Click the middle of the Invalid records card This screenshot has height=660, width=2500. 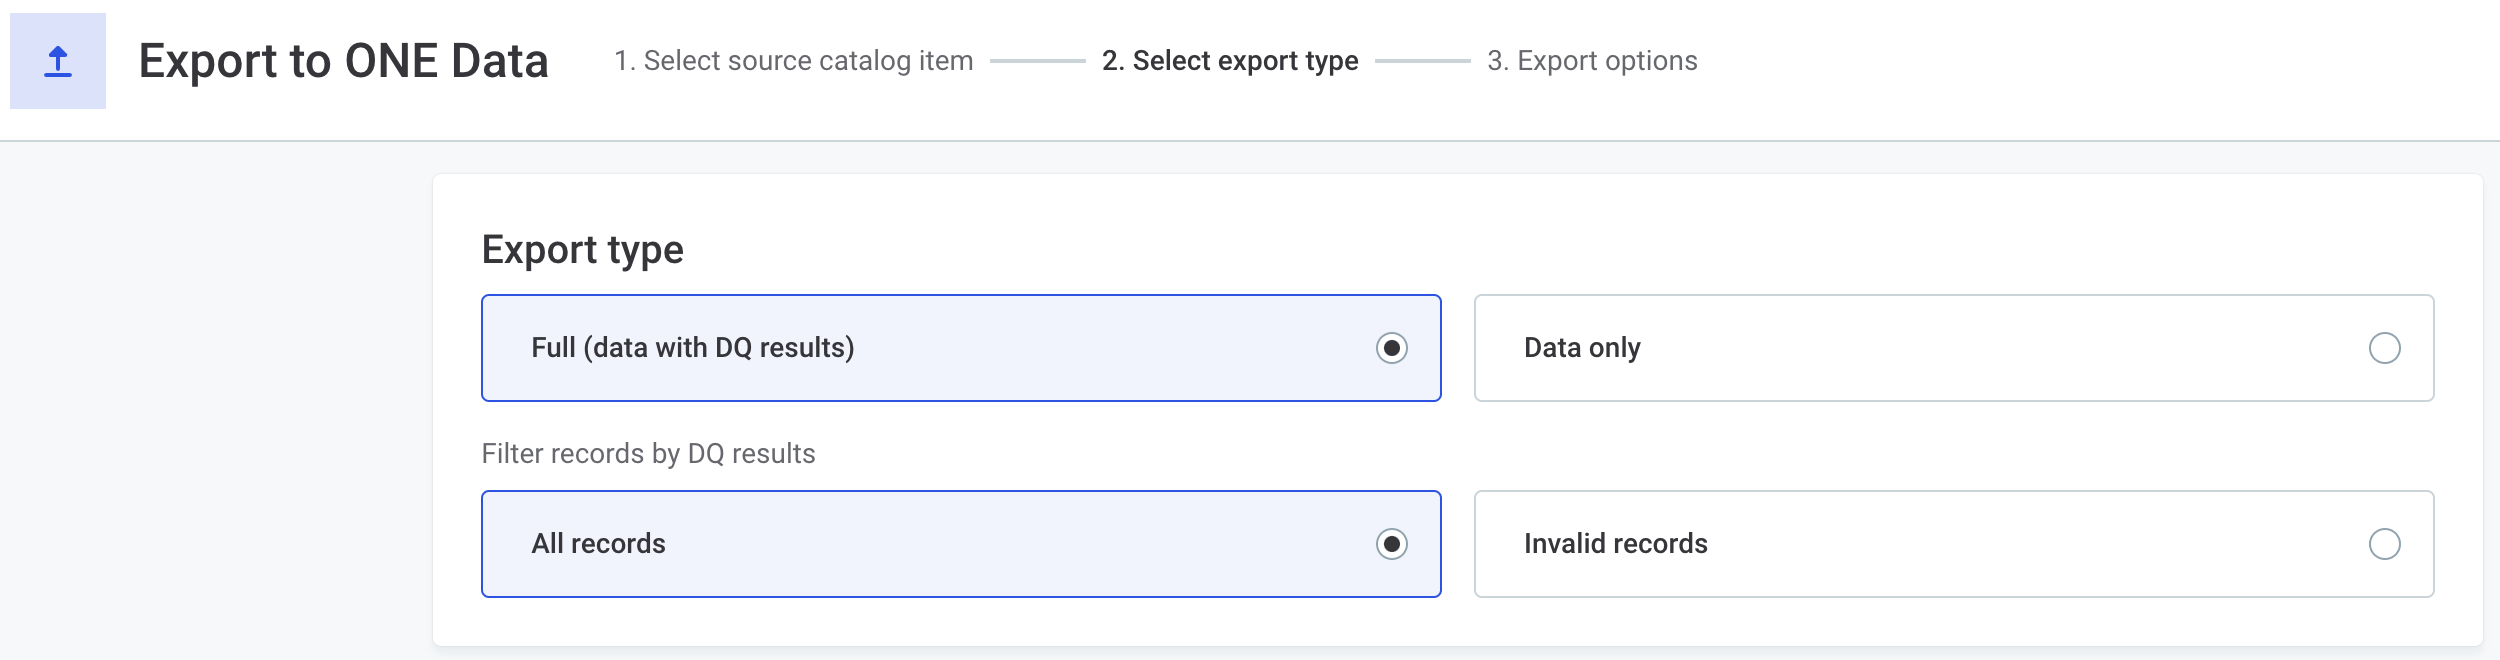(1954, 544)
